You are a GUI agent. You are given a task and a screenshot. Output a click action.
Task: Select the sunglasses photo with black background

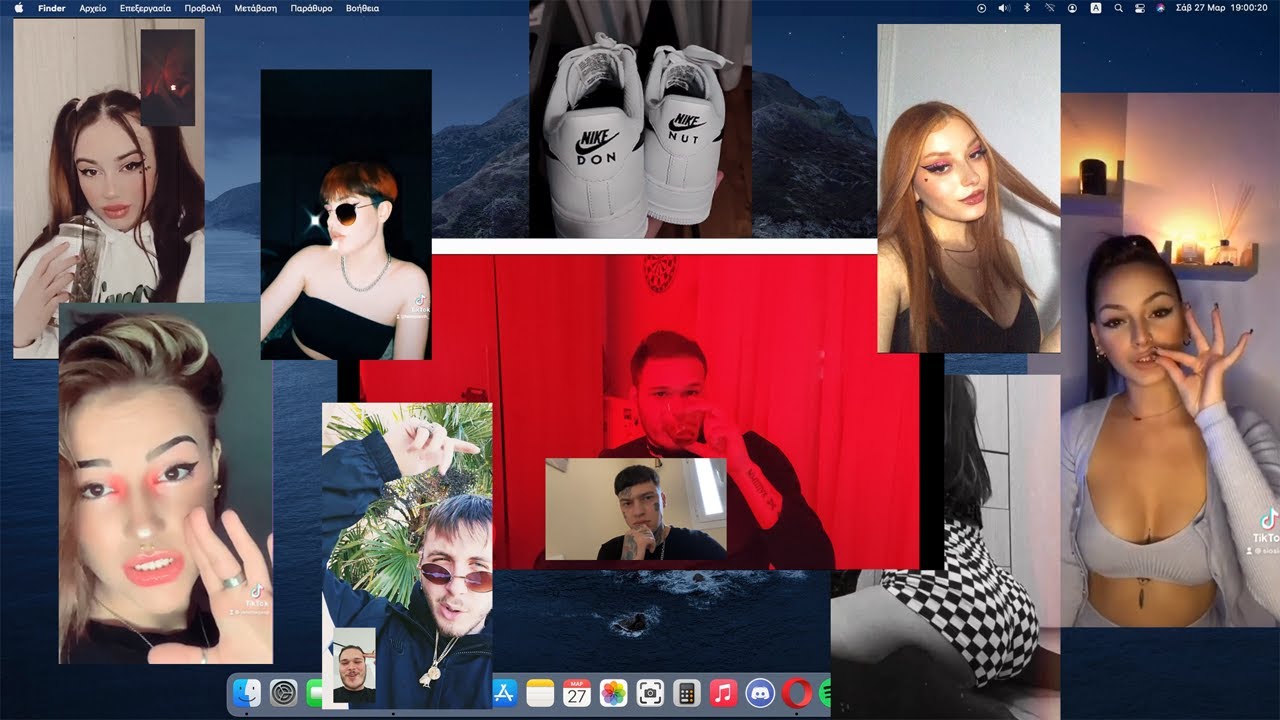click(346, 214)
